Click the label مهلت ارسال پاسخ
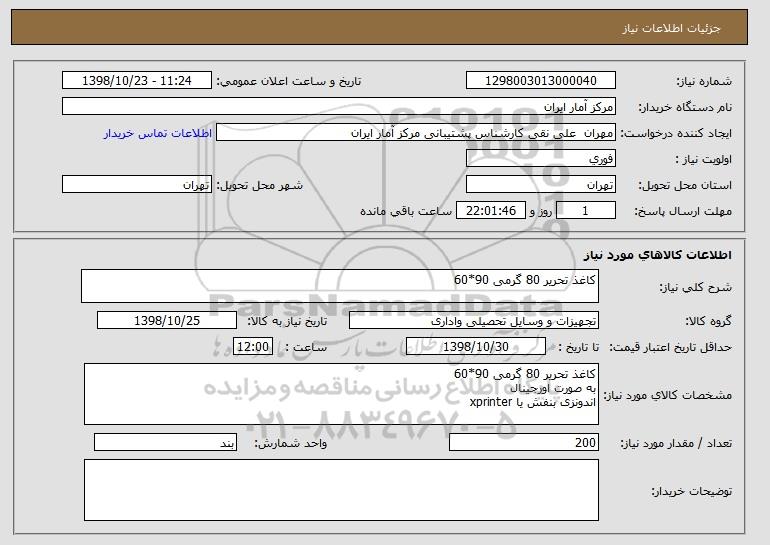The height and width of the screenshot is (545, 770). (683, 212)
